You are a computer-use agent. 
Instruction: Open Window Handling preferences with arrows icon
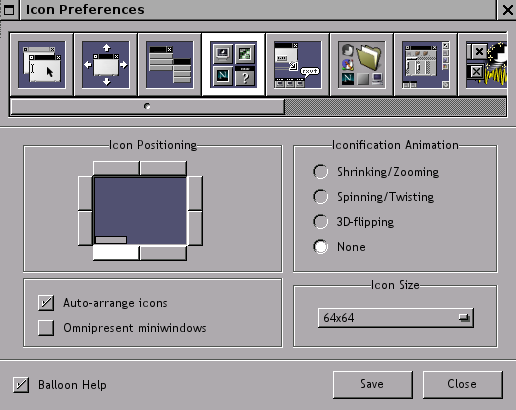[106, 65]
